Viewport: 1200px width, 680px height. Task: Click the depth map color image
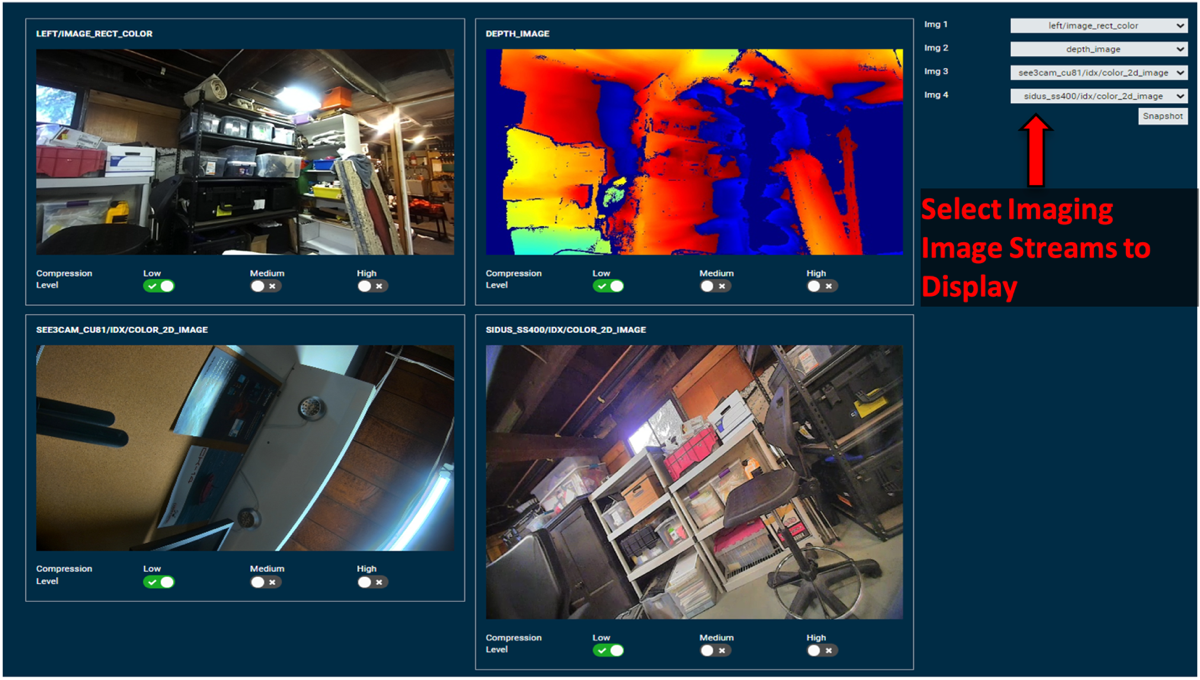pyautogui.click(x=694, y=152)
